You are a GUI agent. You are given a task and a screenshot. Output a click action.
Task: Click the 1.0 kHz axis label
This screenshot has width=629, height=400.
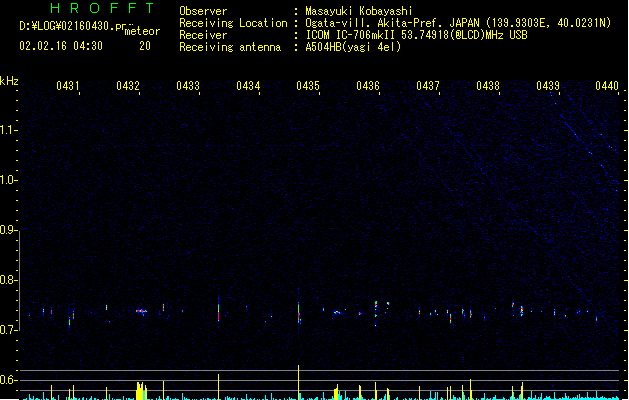point(8,180)
